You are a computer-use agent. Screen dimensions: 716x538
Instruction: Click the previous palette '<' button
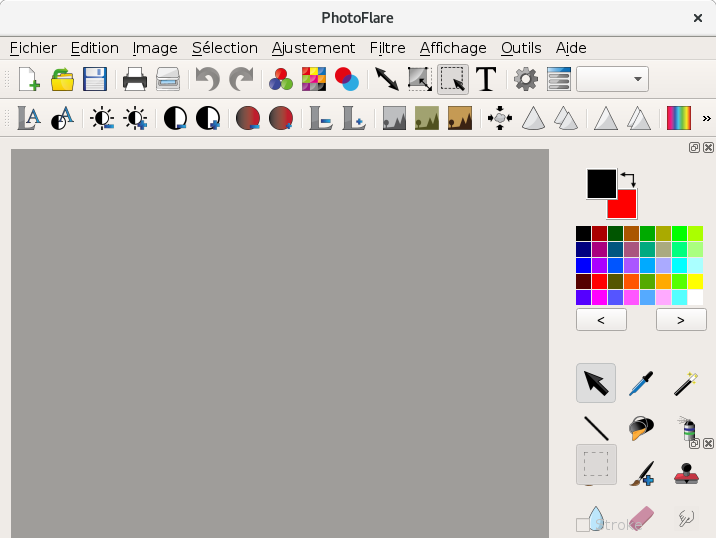point(601,320)
